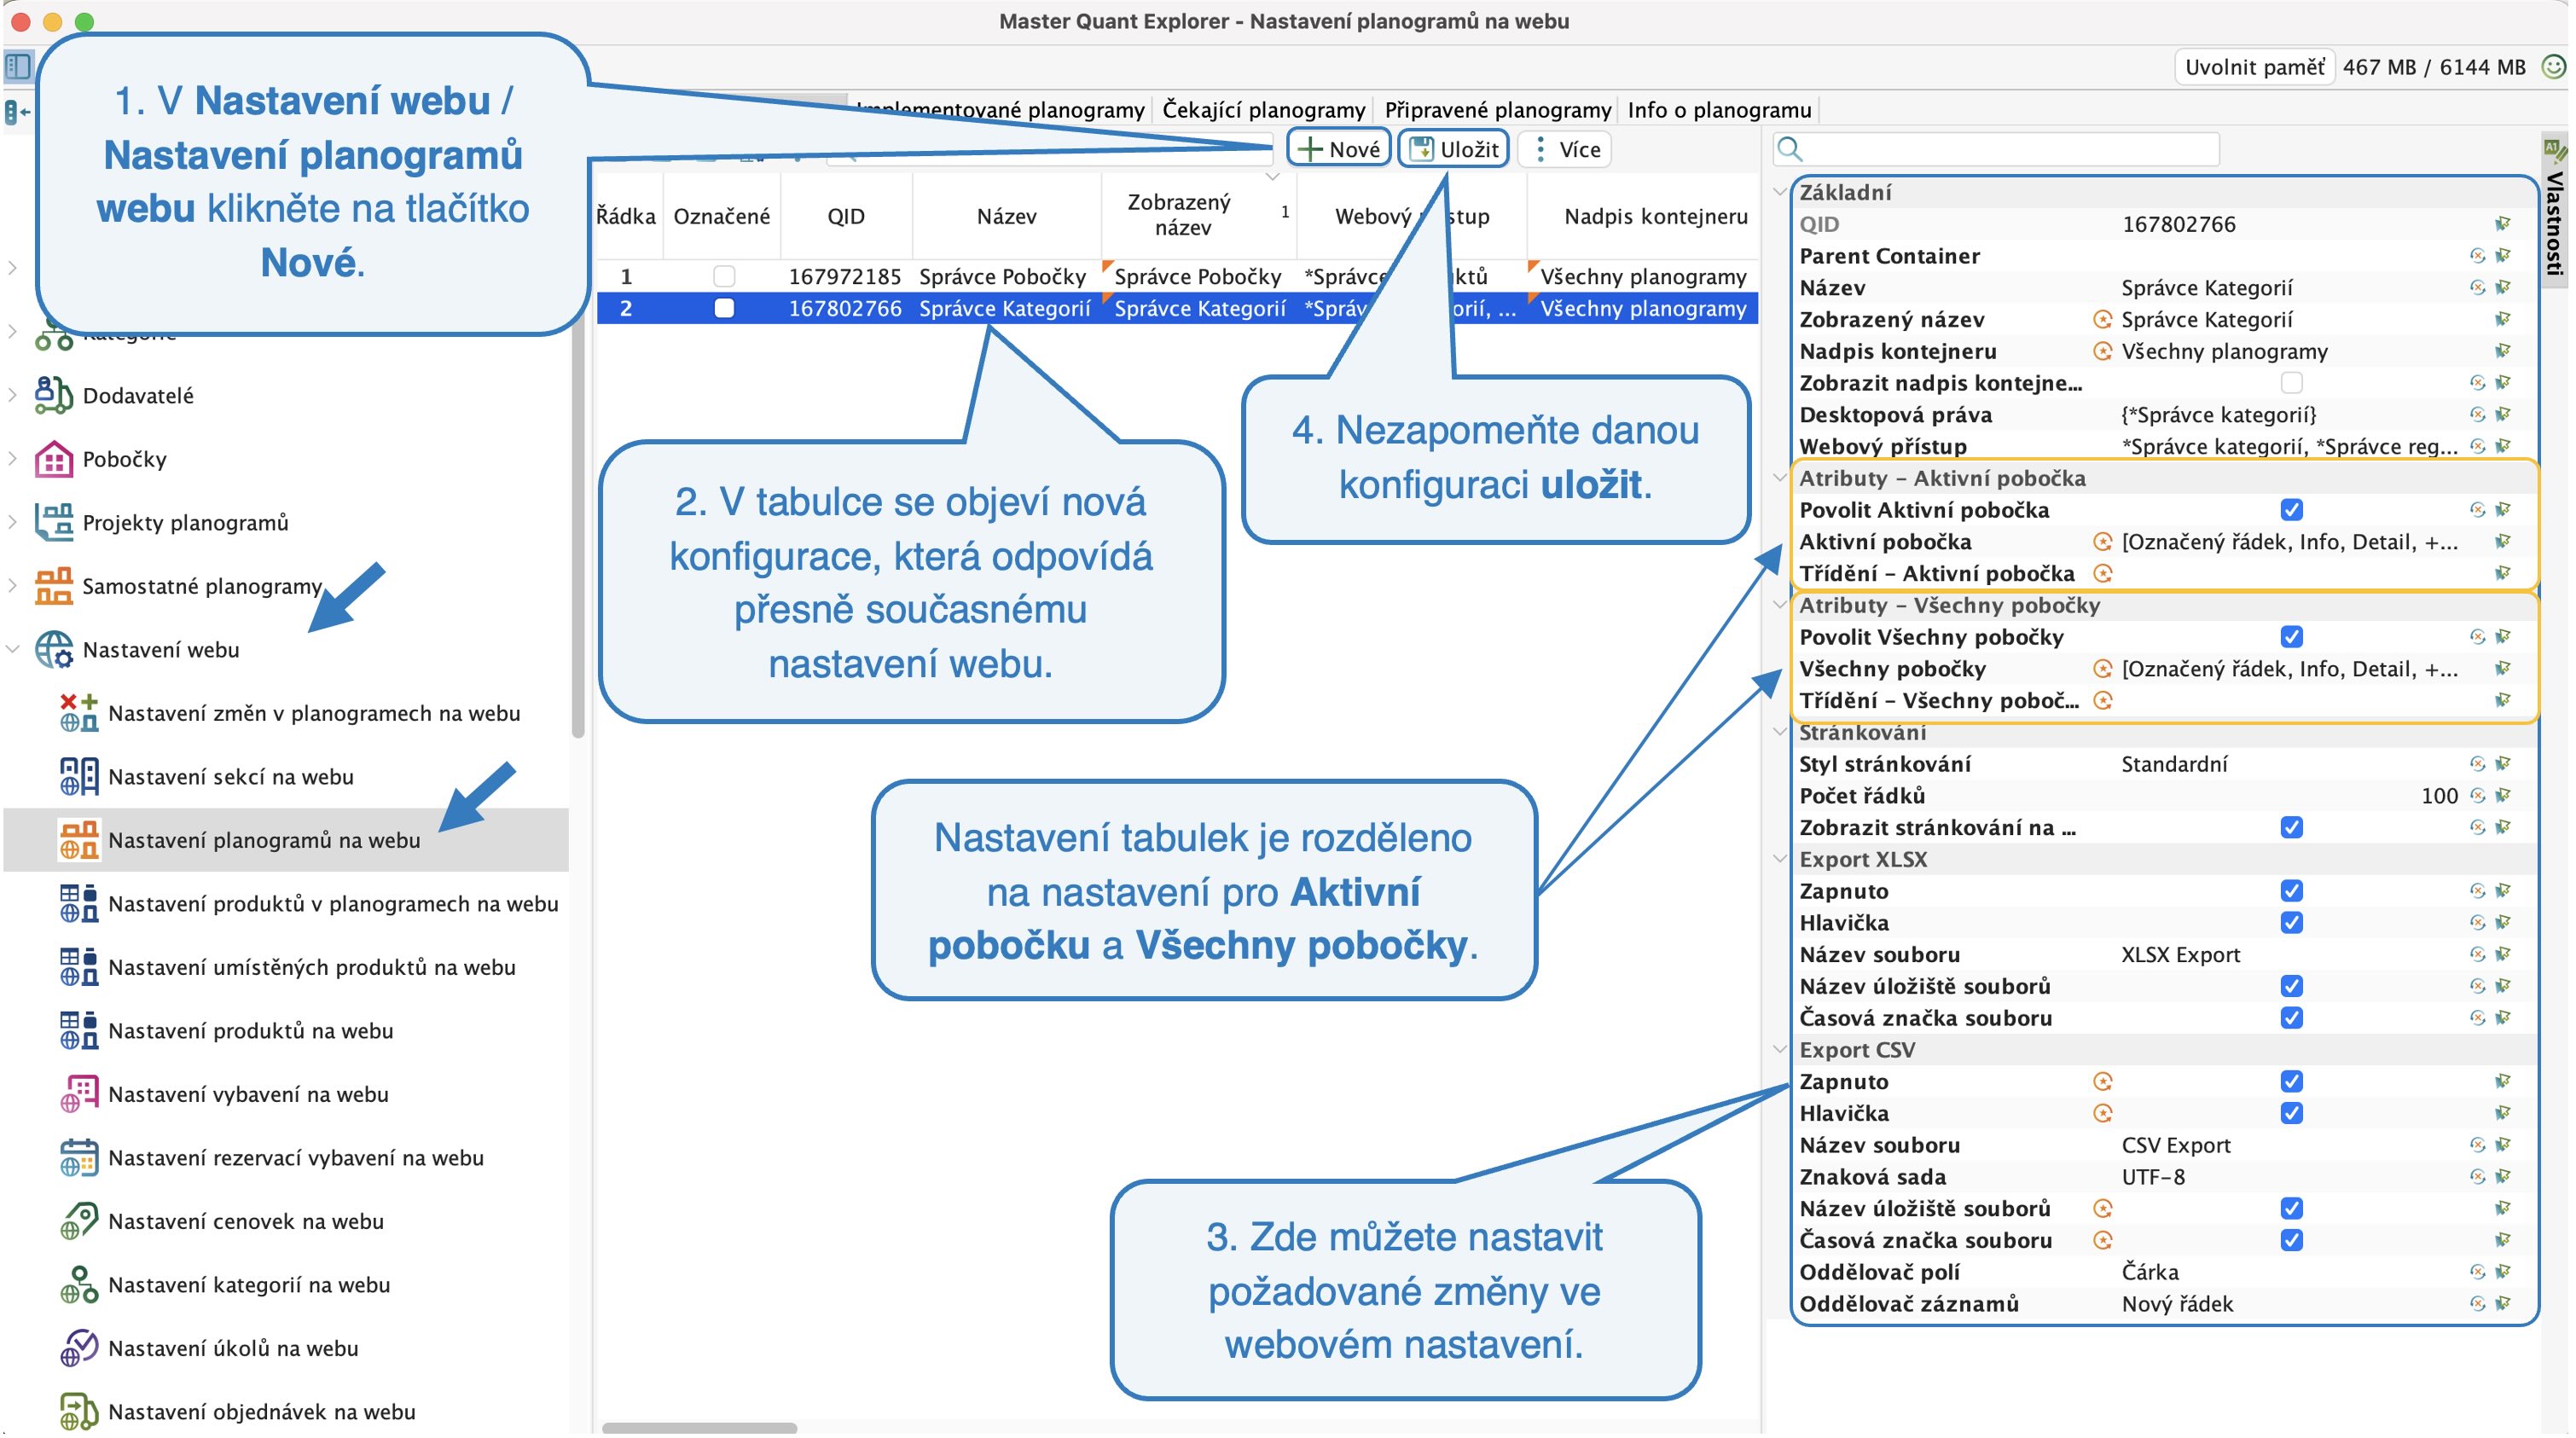The height and width of the screenshot is (1438, 2576).
Task: Click the Nastavení produktů v planogramech icon
Action: point(79,903)
